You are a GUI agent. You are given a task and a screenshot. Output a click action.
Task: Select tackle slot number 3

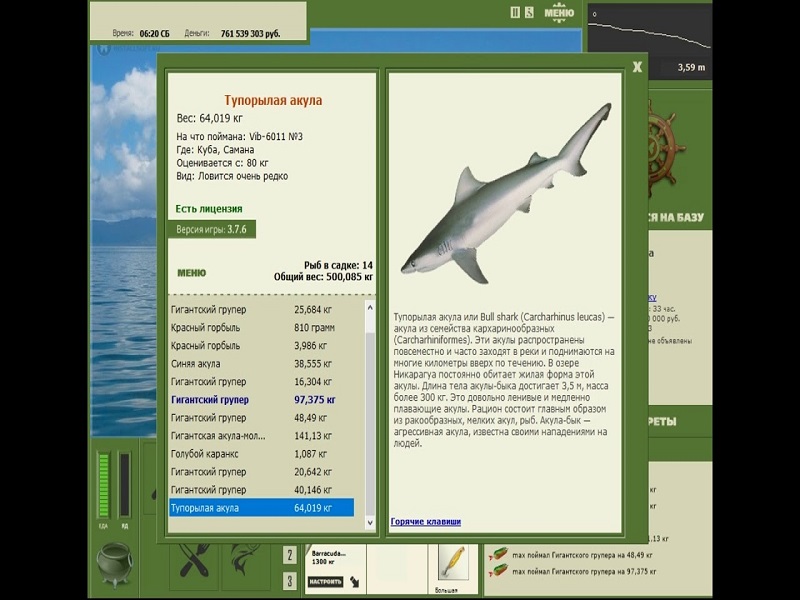click(289, 581)
